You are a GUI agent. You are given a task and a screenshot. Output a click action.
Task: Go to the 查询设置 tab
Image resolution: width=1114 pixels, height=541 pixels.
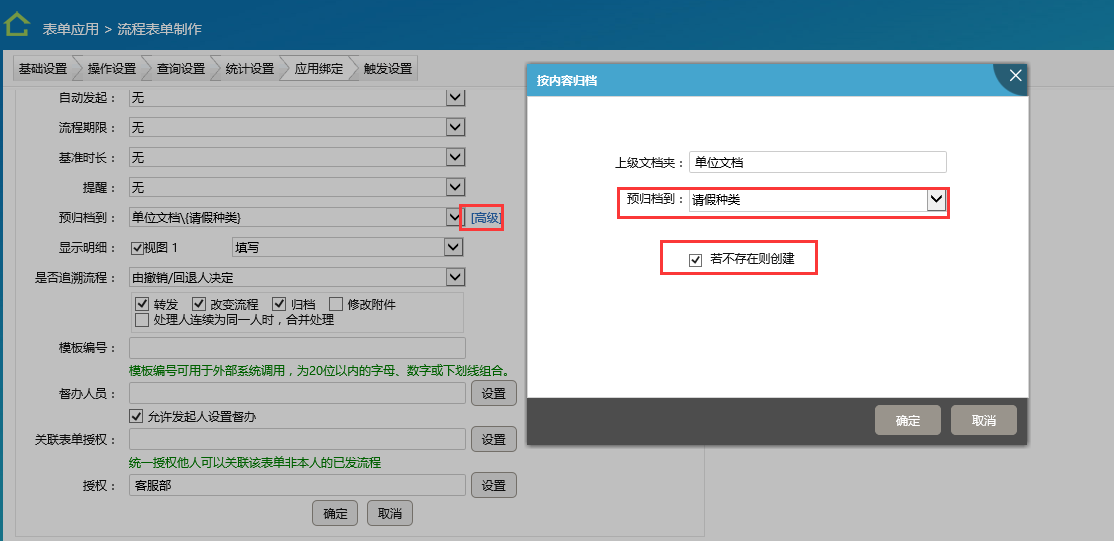pyautogui.click(x=180, y=69)
